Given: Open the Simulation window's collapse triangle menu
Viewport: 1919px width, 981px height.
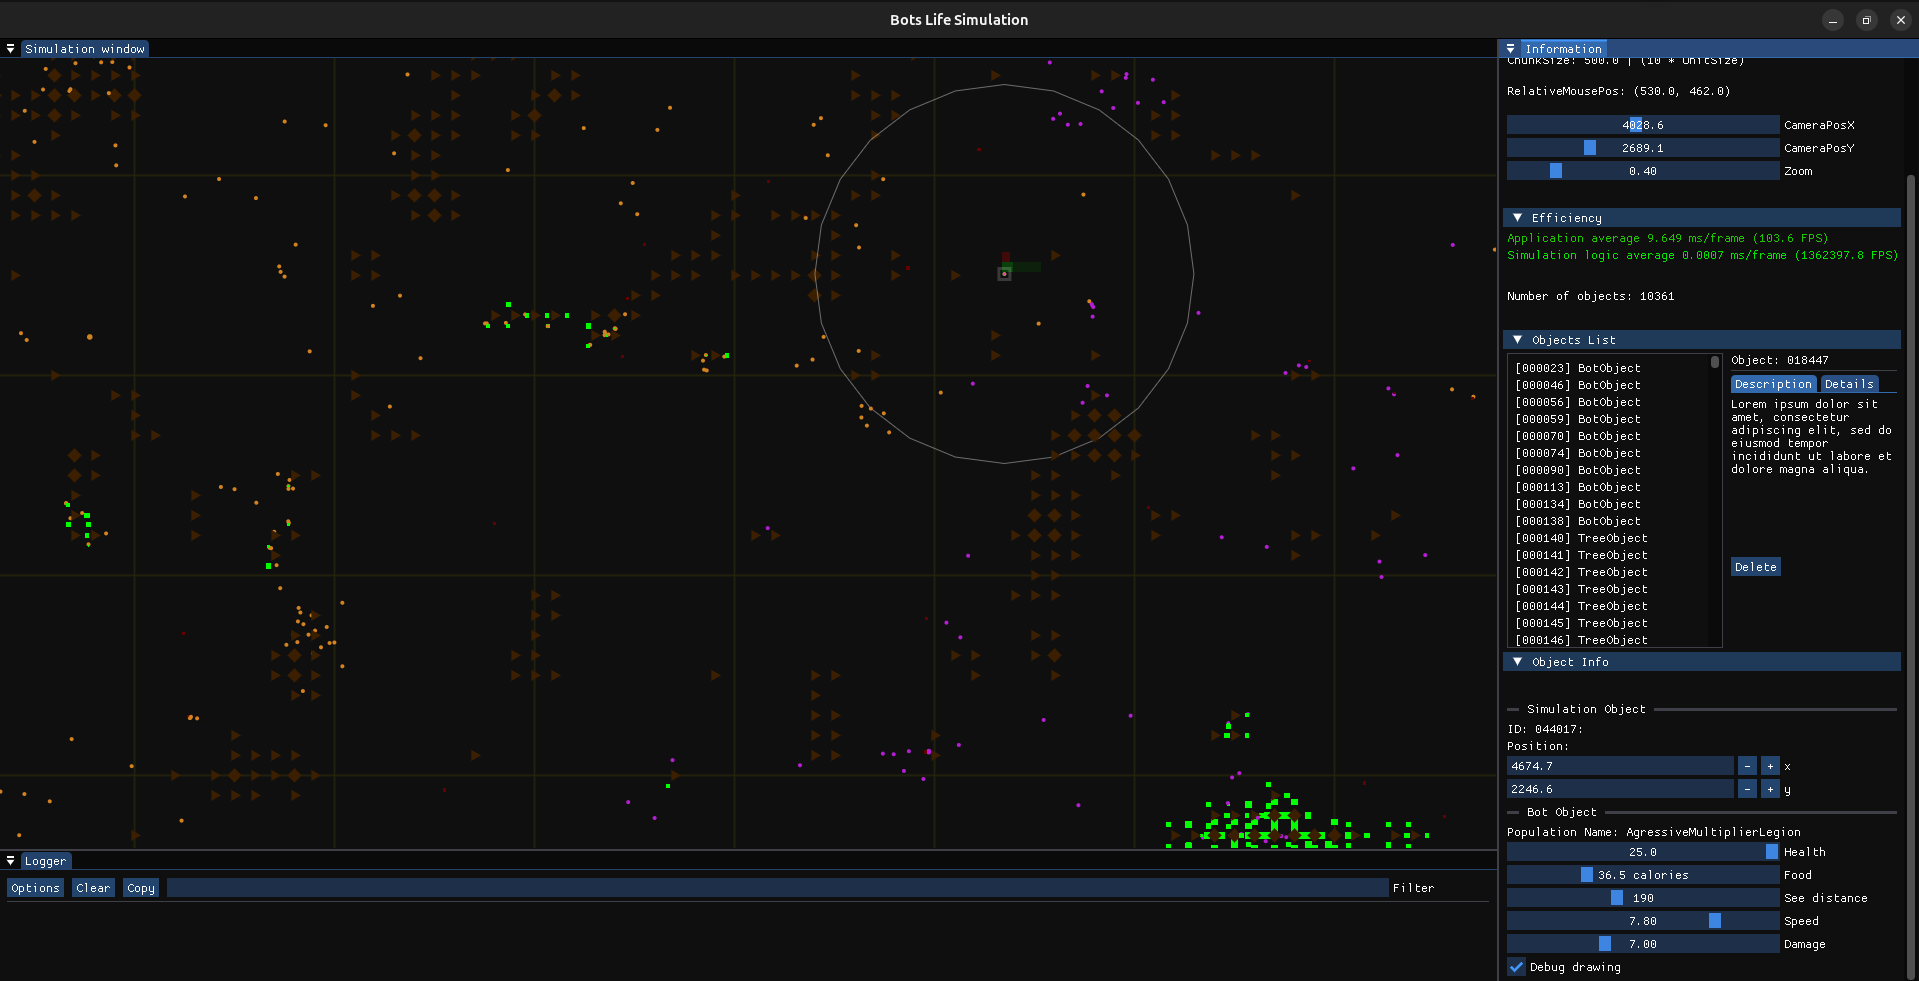Looking at the screenshot, I should pyautogui.click(x=10, y=48).
